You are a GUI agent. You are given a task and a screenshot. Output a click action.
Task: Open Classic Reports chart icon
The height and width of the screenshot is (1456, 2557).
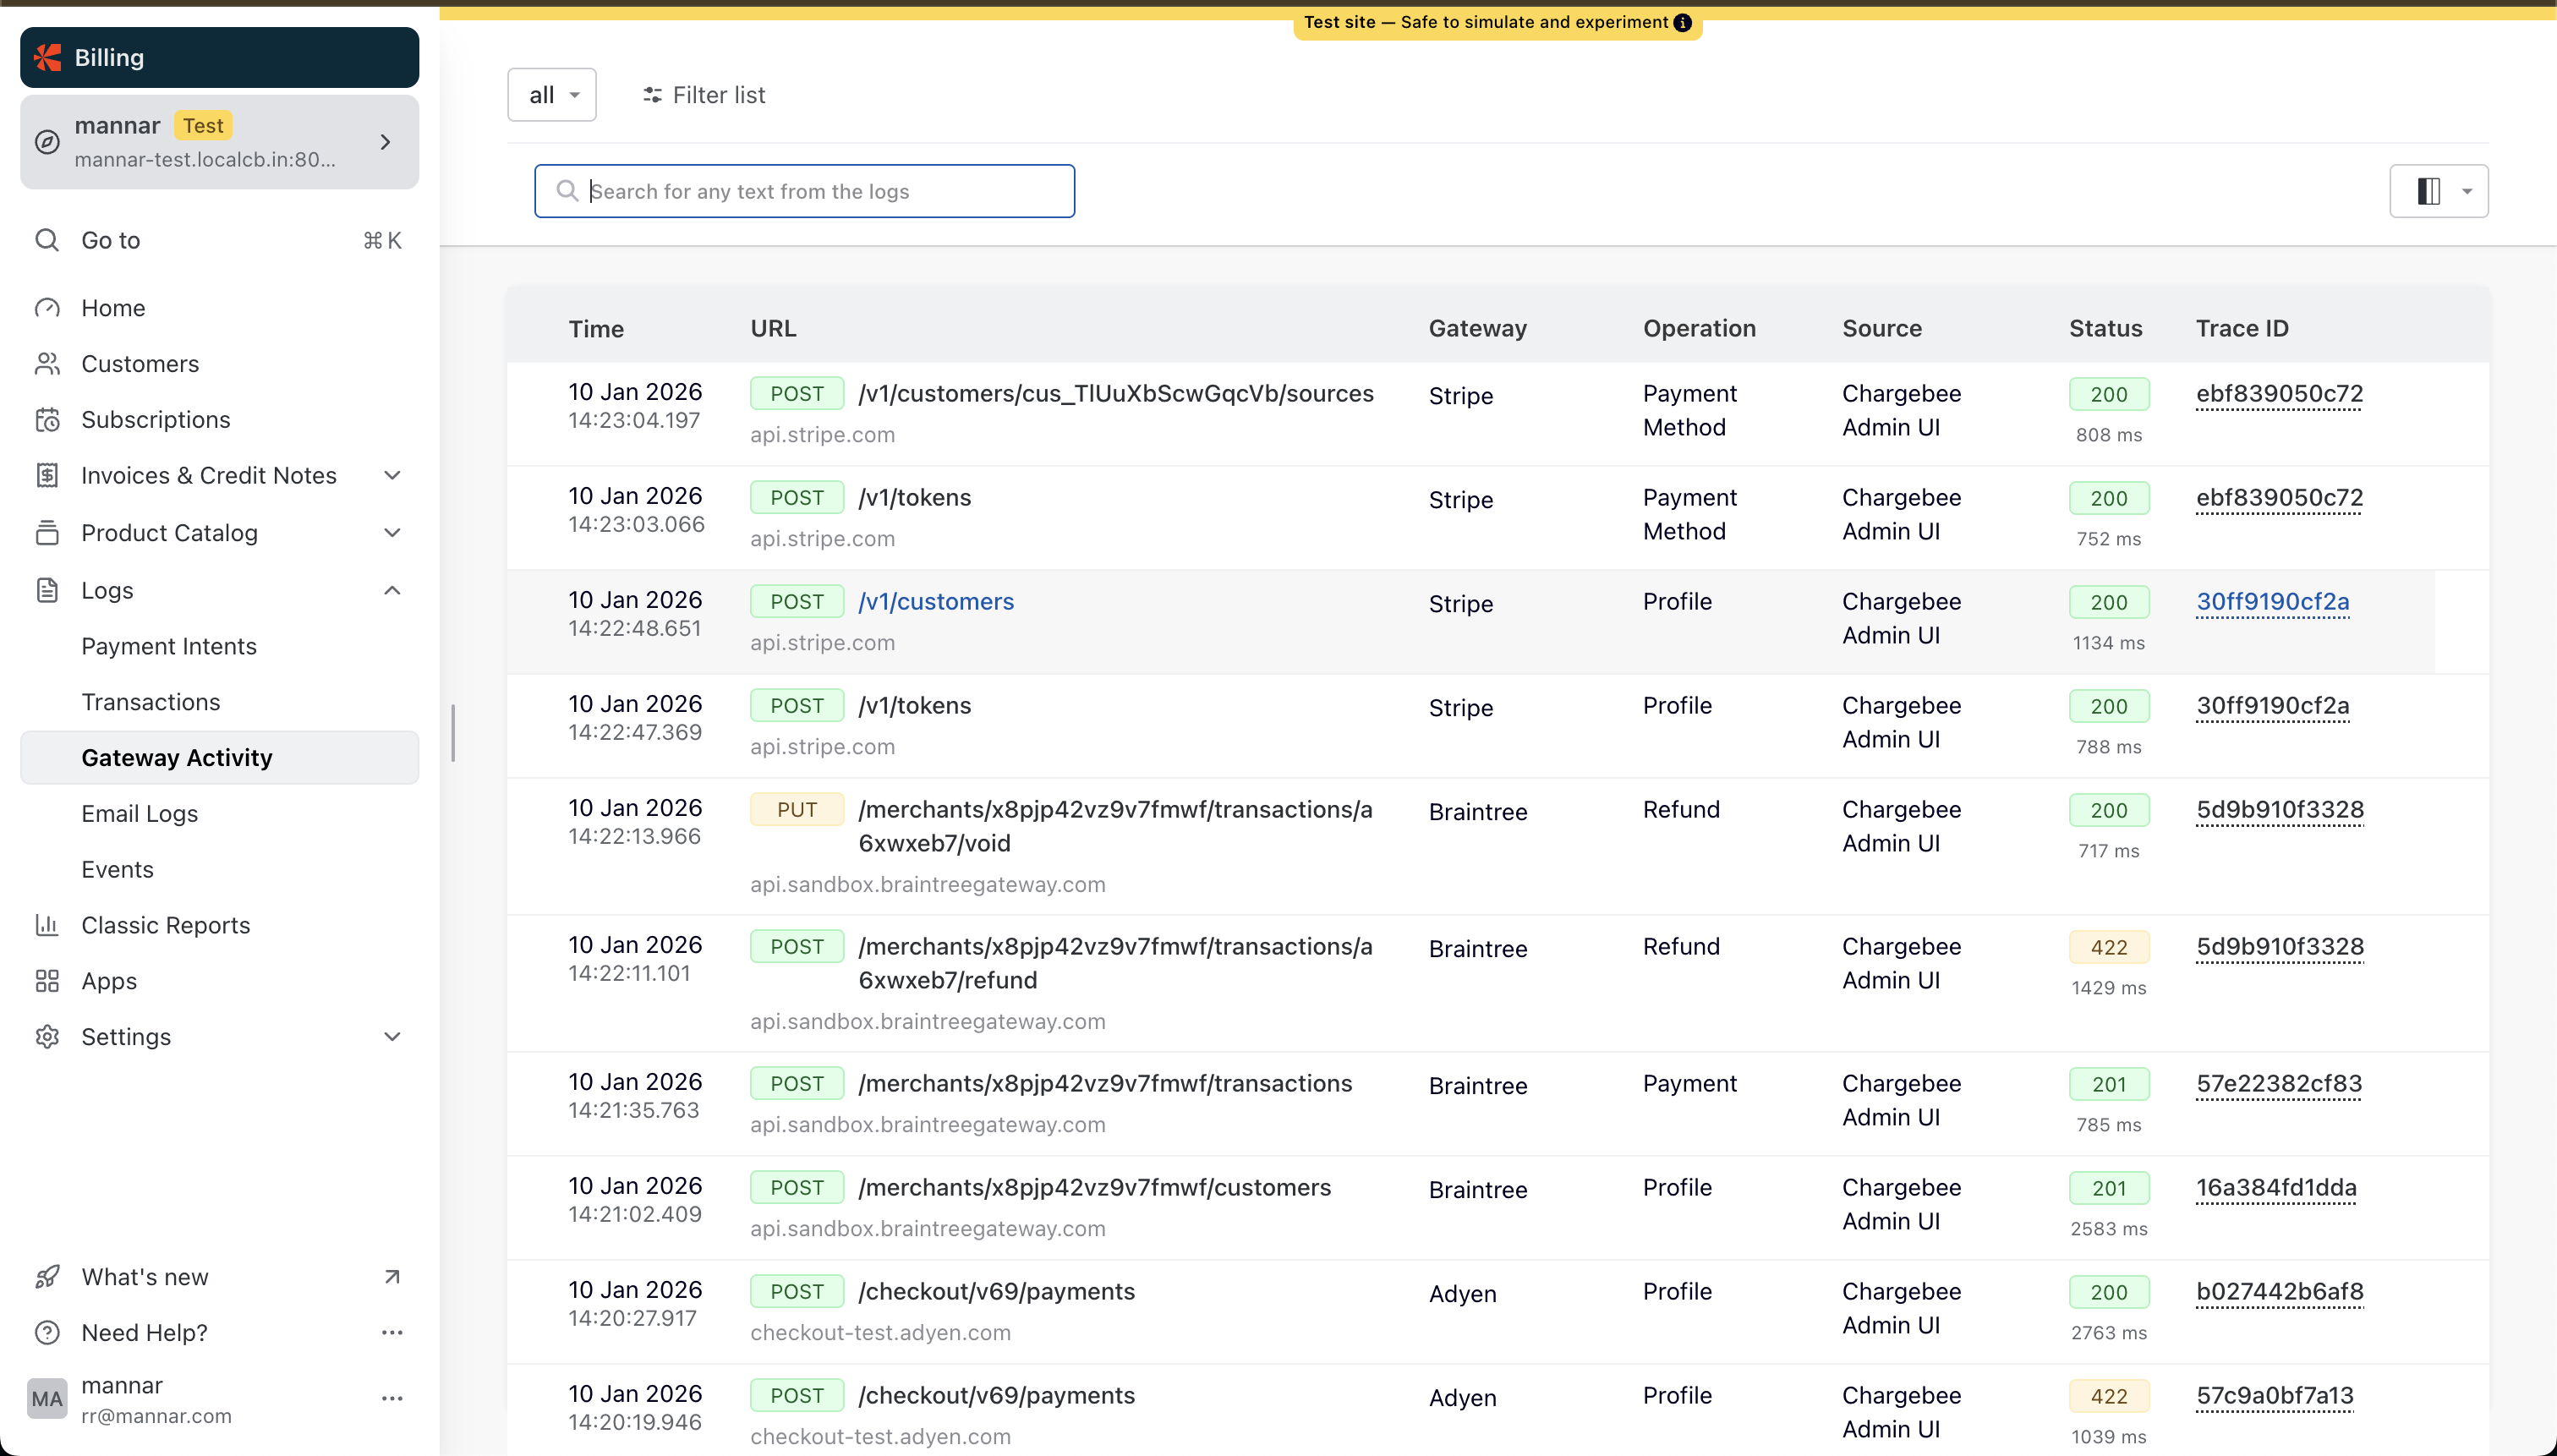(x=47, y=925)
